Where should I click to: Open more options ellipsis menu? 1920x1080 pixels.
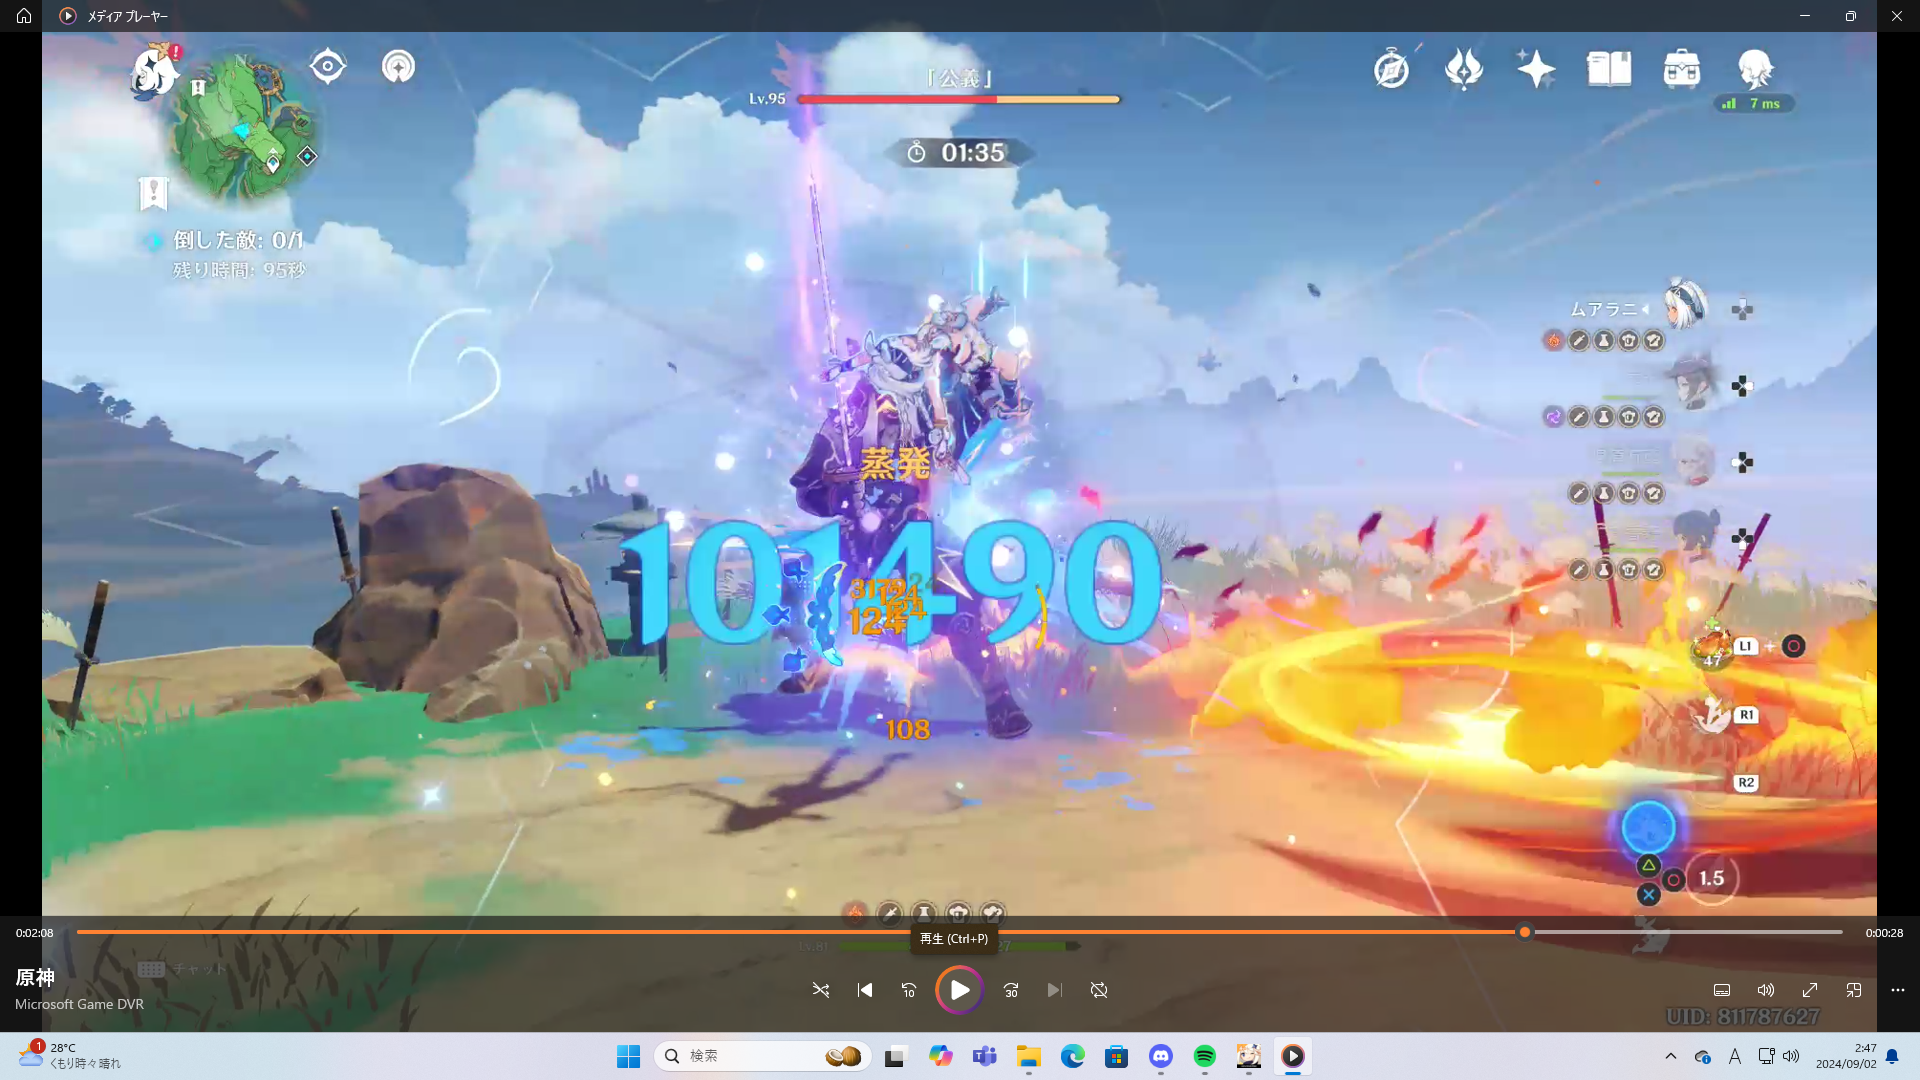[1898, 990]
